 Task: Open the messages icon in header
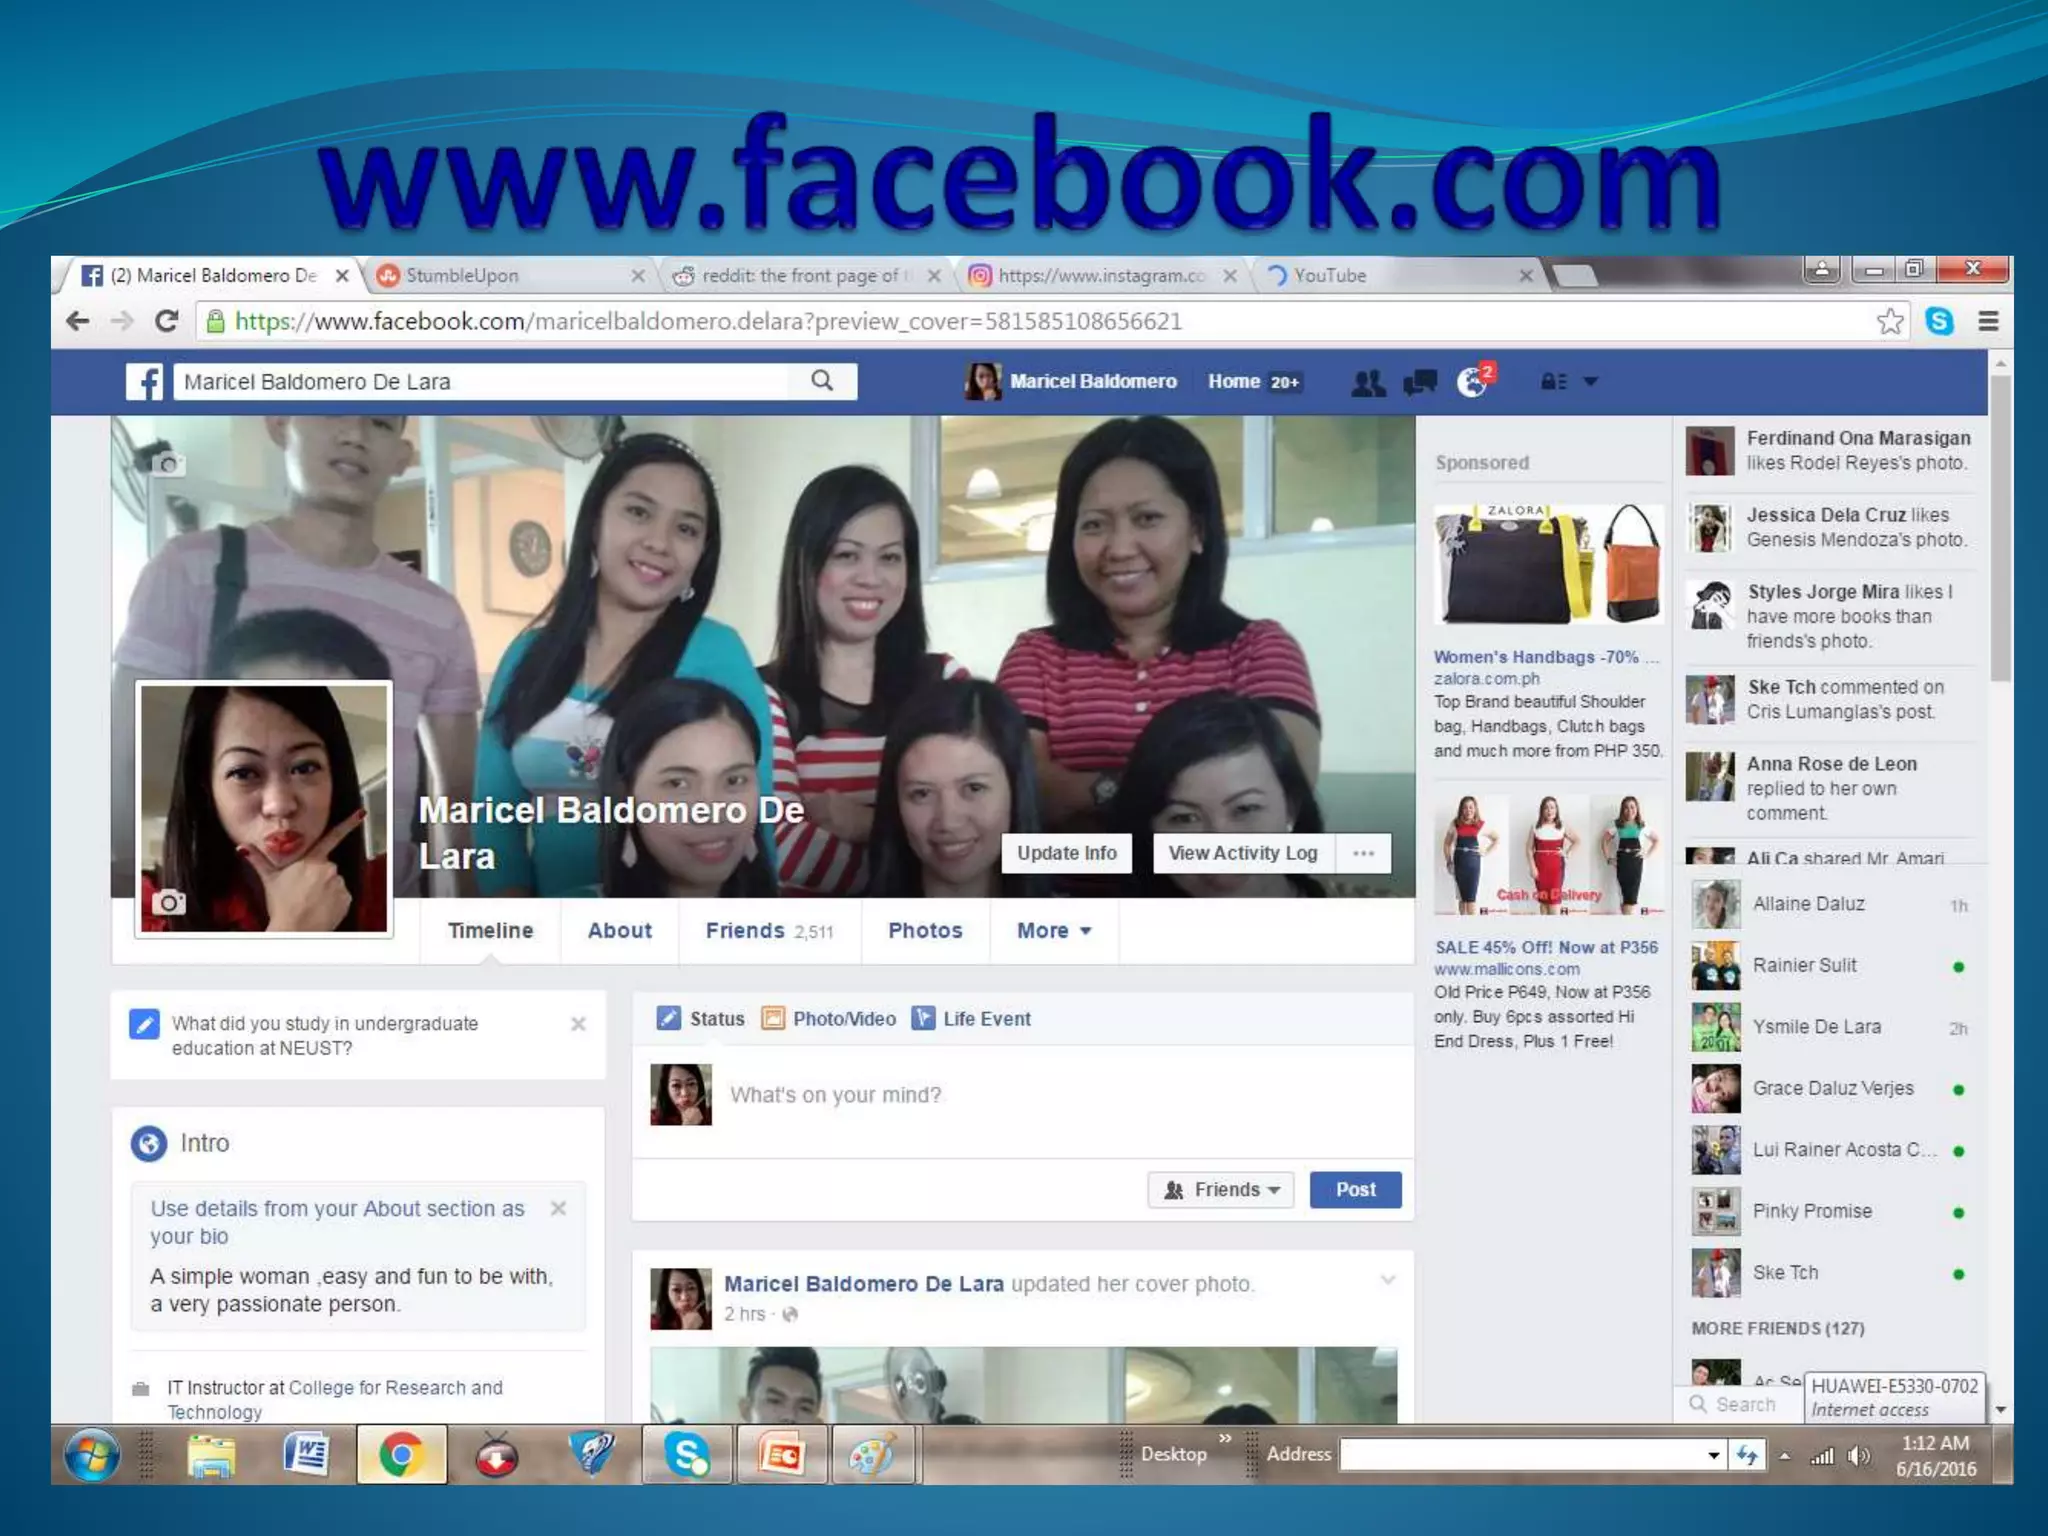[x=1420, y=382]
